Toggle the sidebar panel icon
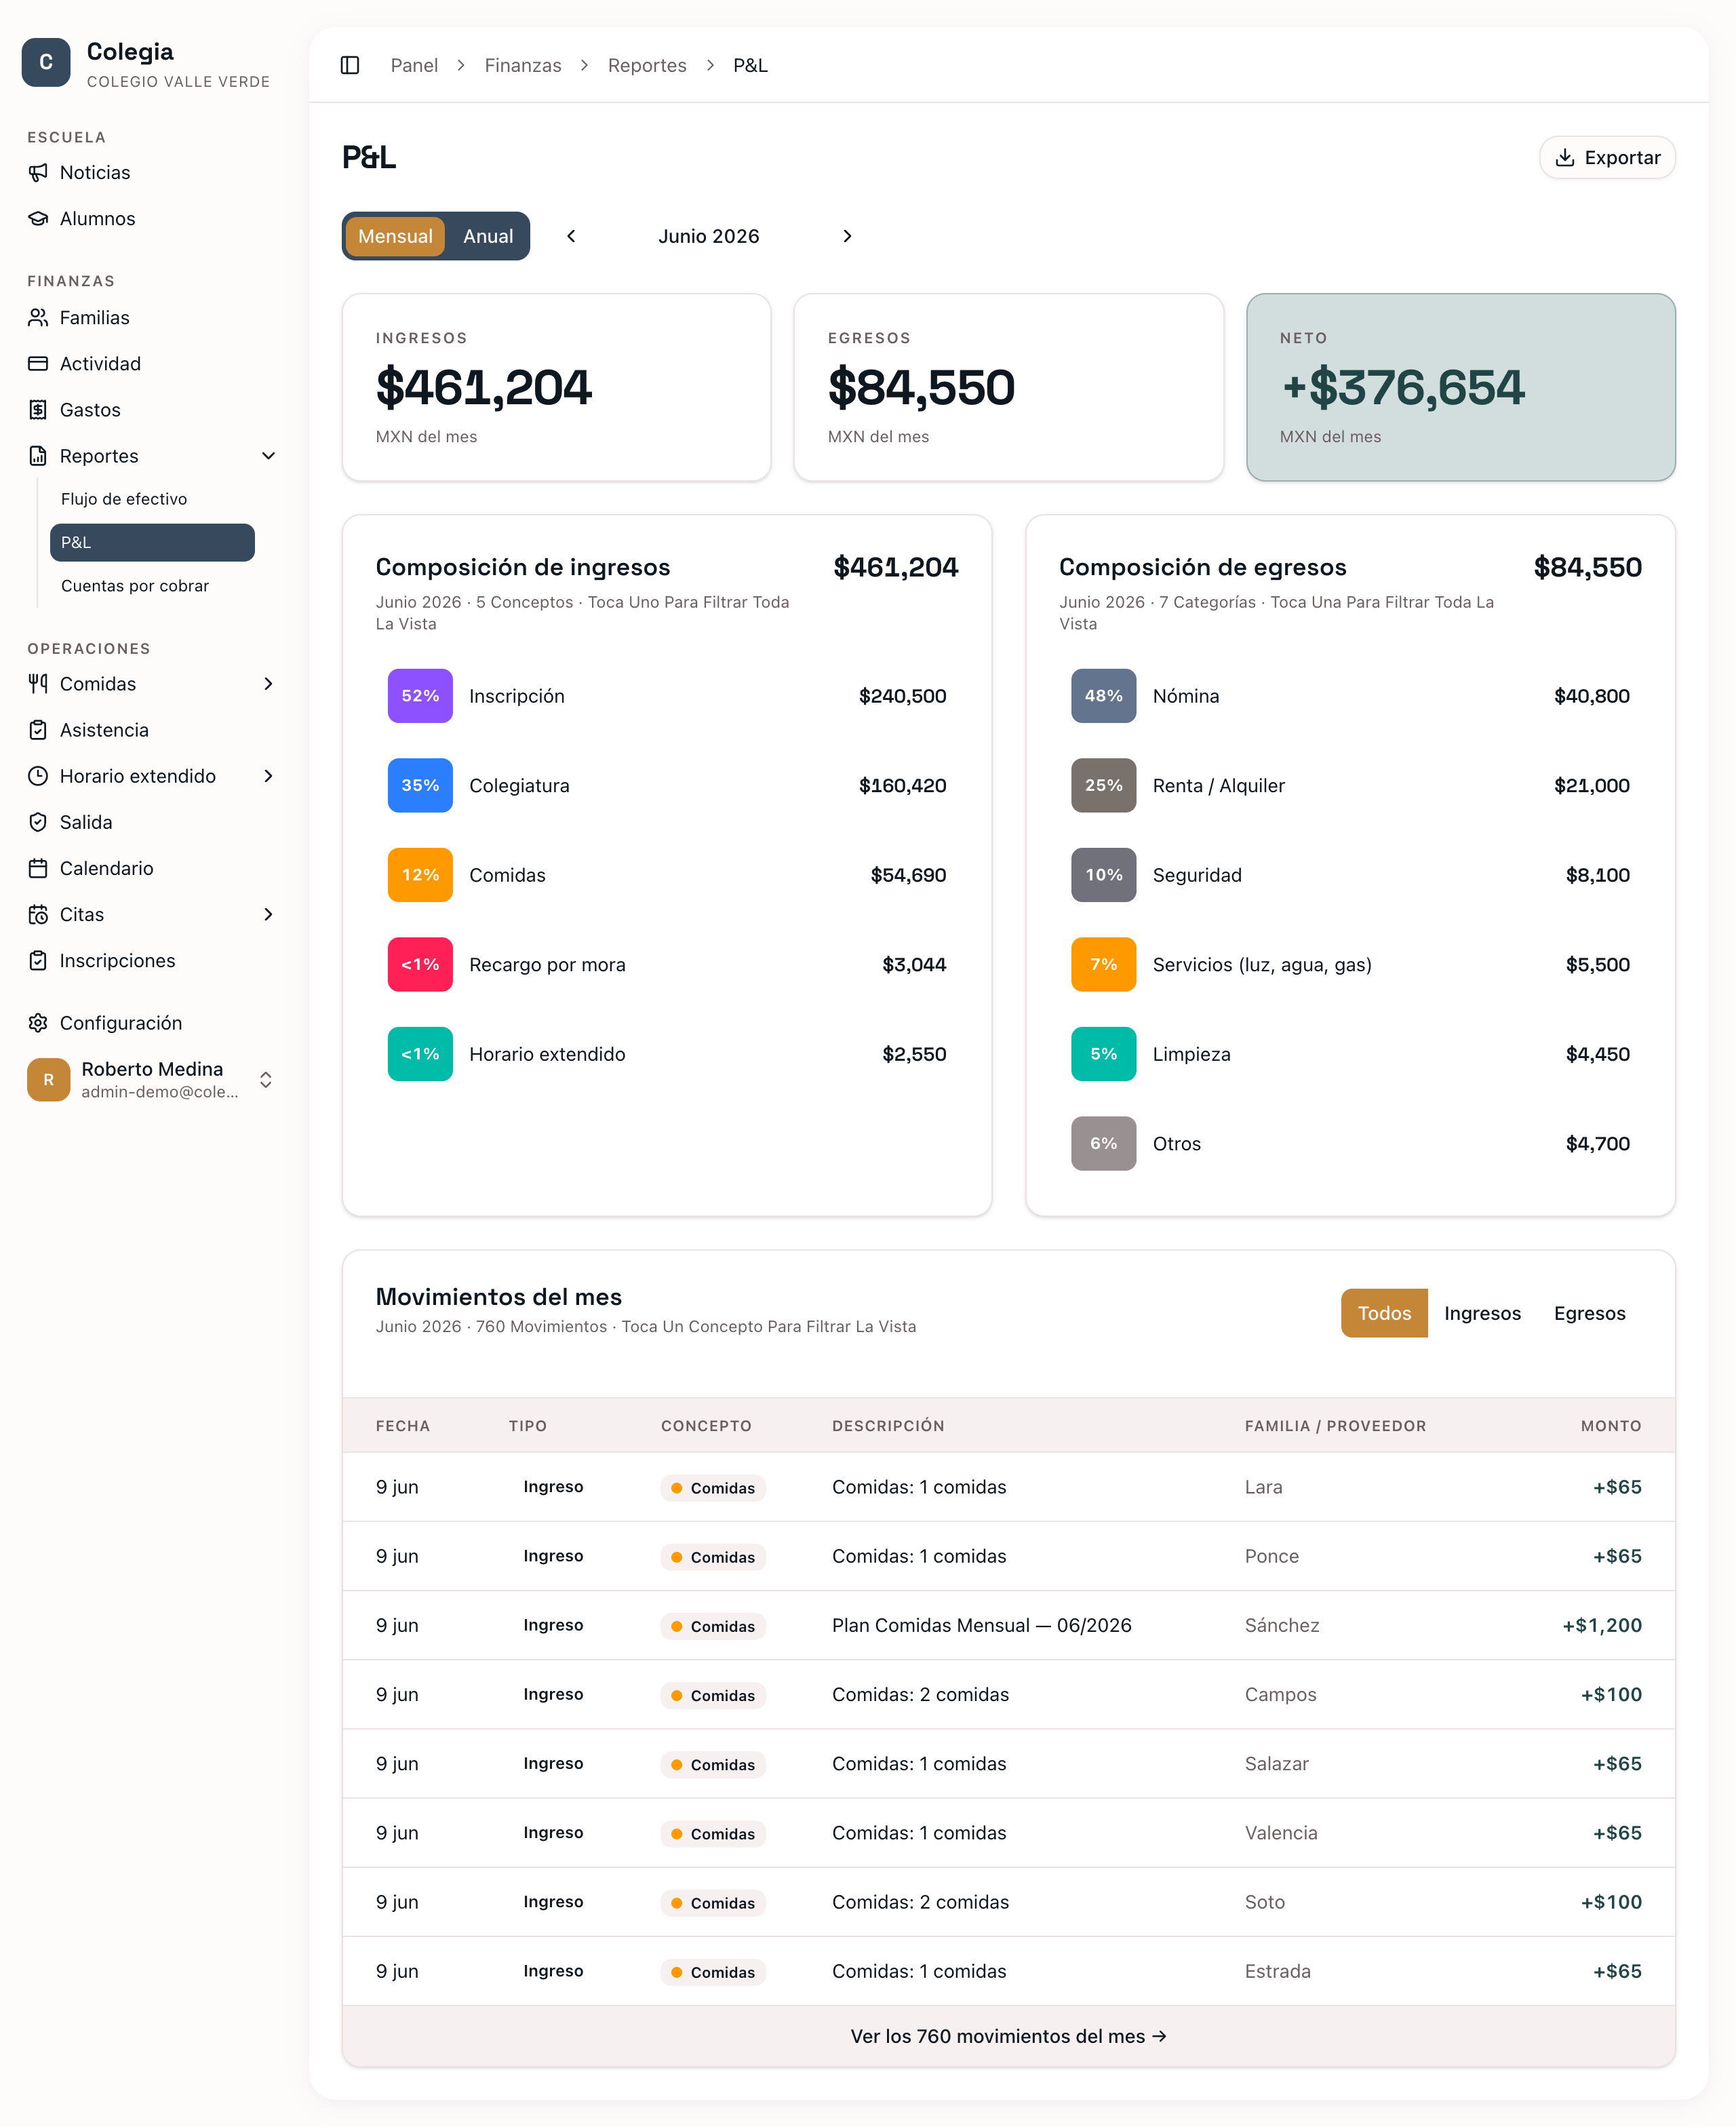1736x2127 pixels. tap(350, 65)
